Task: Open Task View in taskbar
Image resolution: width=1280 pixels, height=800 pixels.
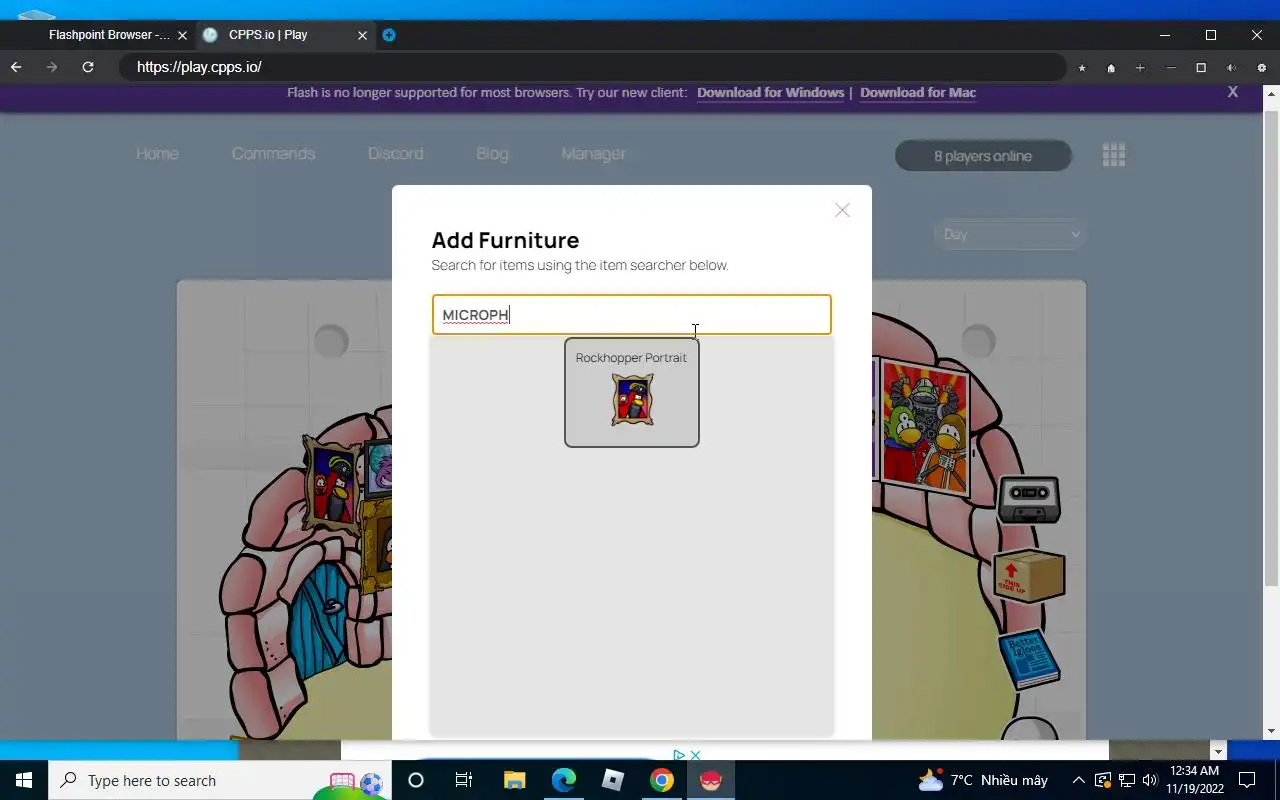Action: click(x=463, y=780)
